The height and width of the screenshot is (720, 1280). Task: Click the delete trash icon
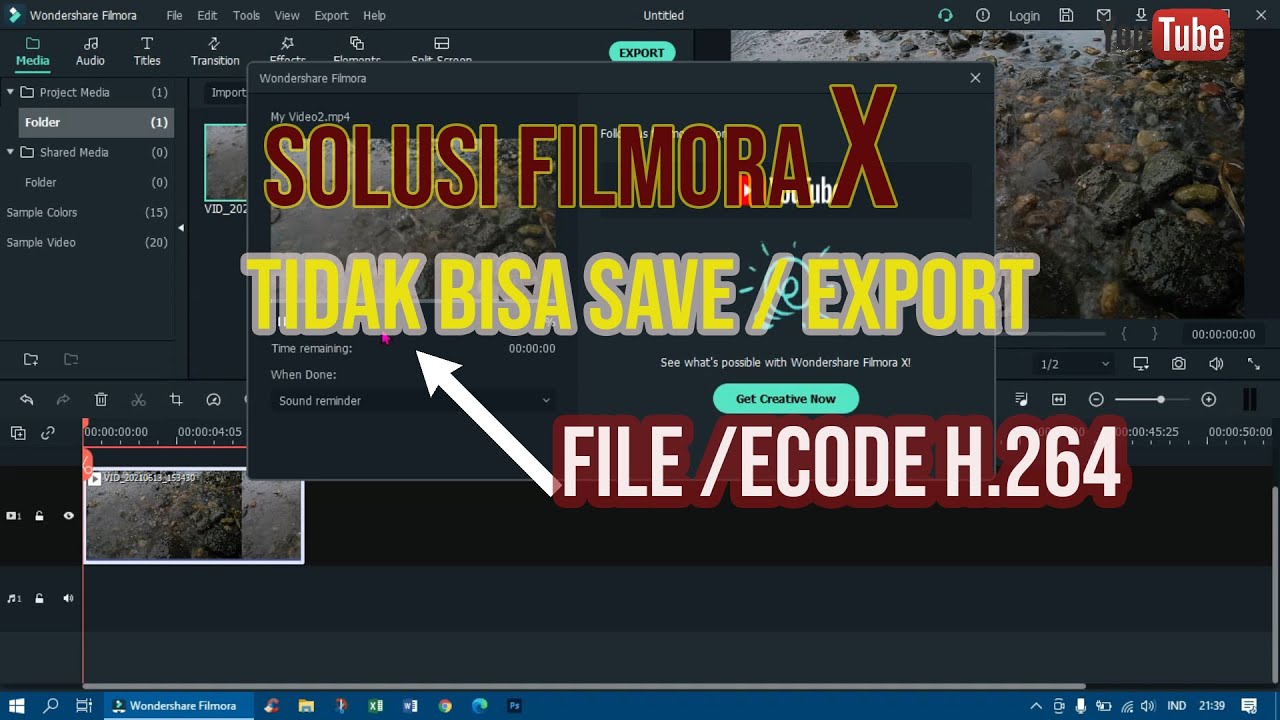click(101, 400)
